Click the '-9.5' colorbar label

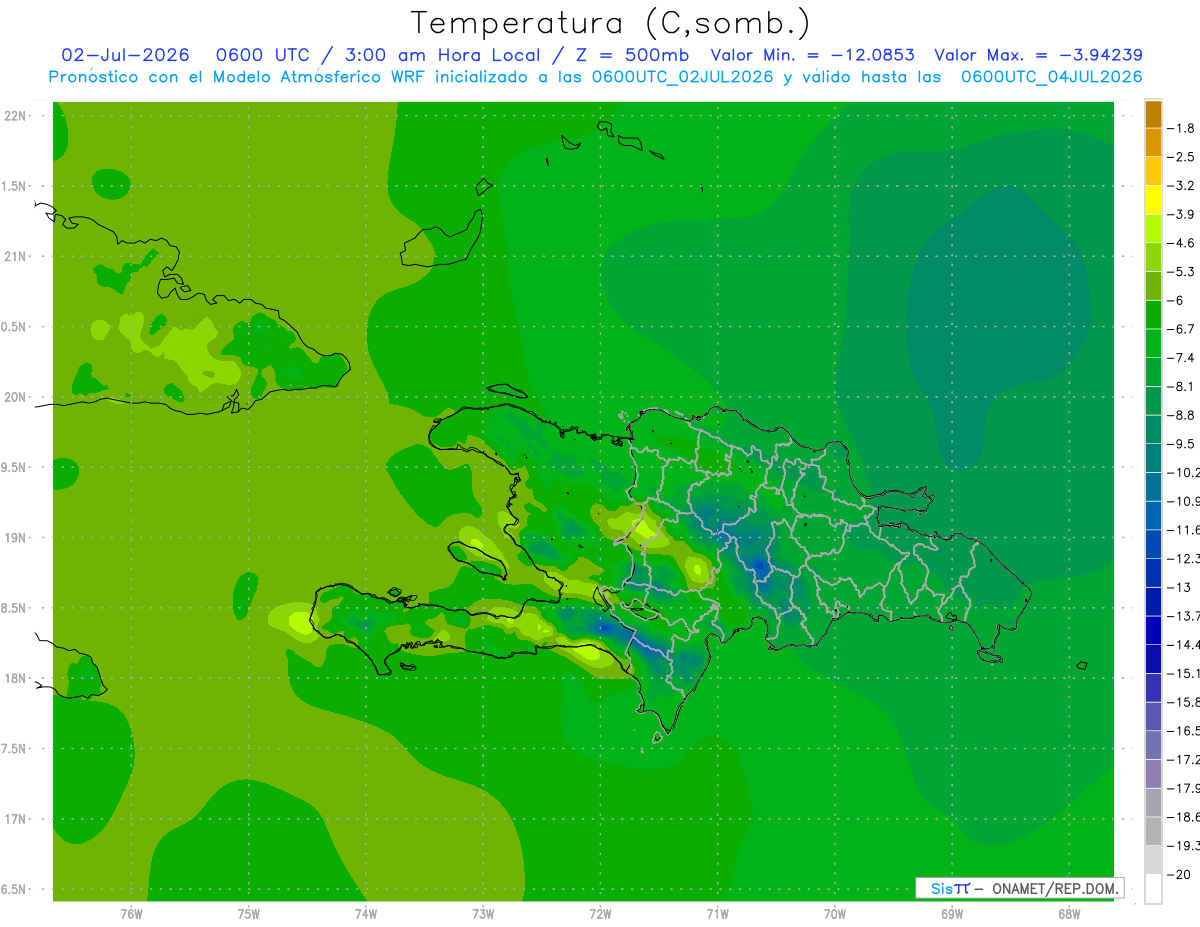[1182, 444]
